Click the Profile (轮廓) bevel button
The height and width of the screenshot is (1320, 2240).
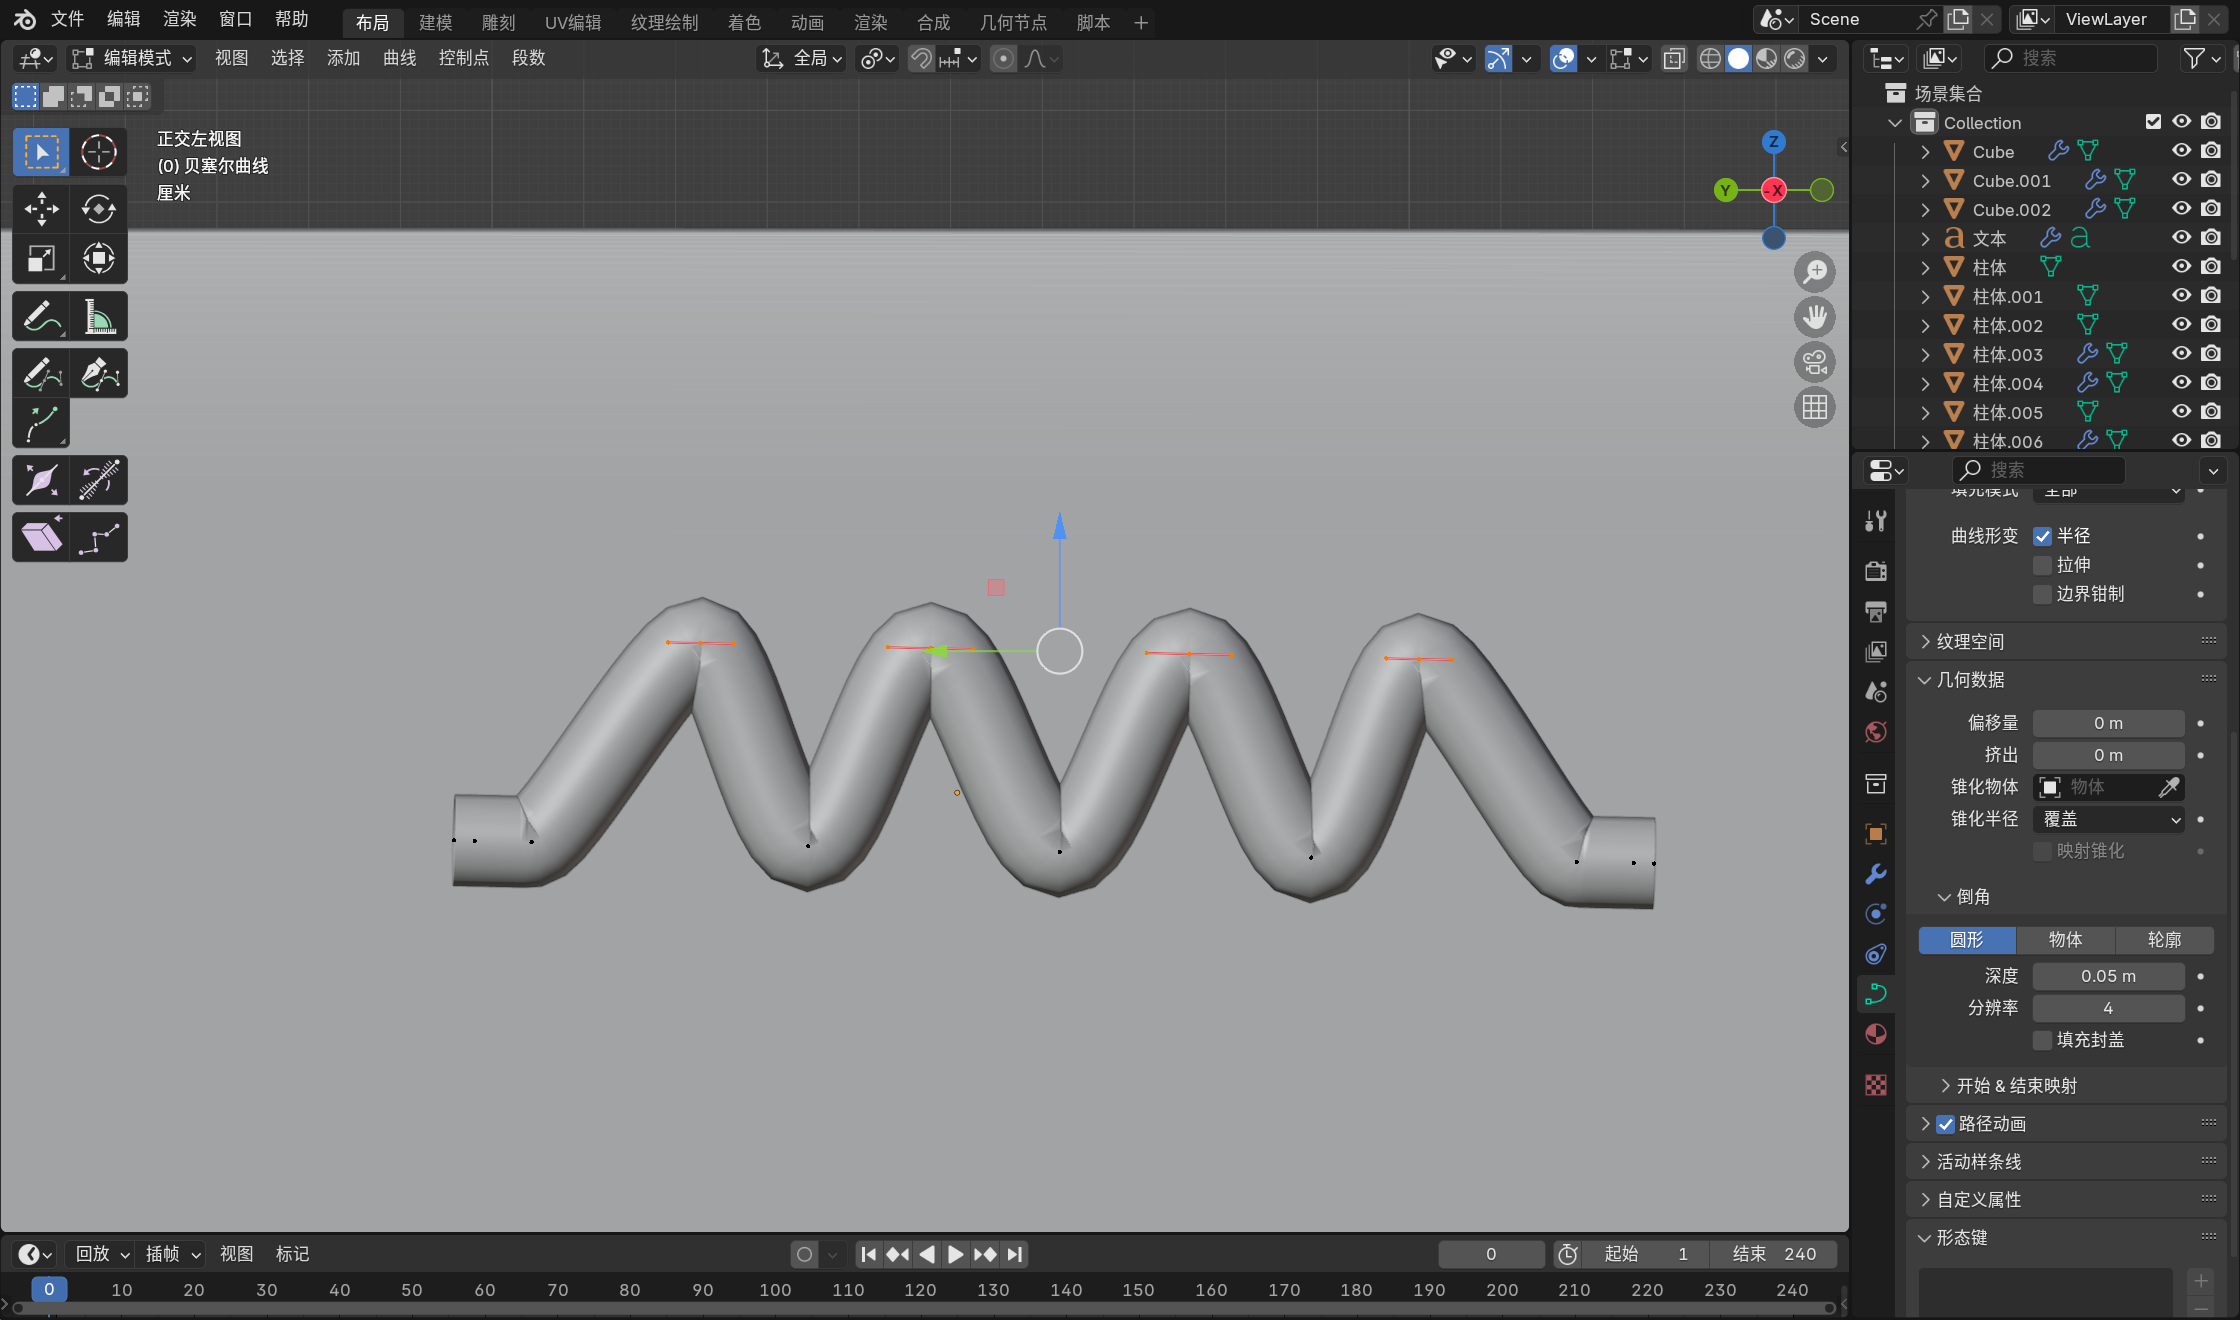pos(2164,940)
